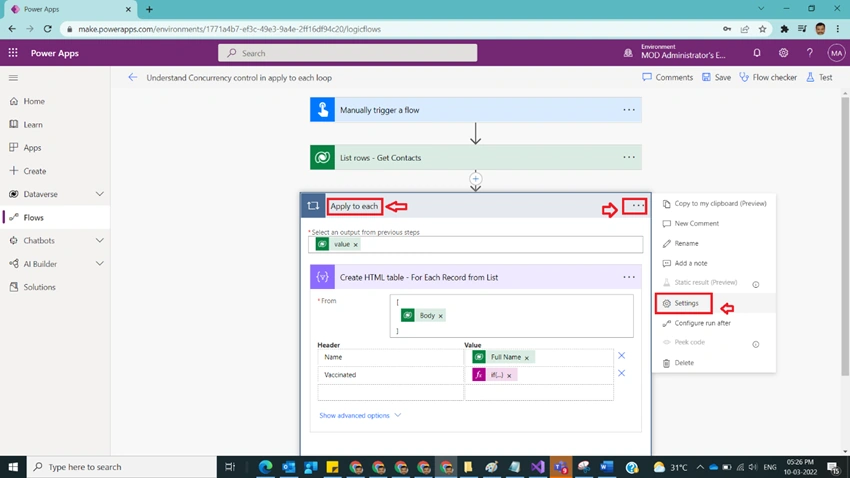Click the Dataverse List rows action icon
Screen dimensions: 850x478
pos(323,158)
